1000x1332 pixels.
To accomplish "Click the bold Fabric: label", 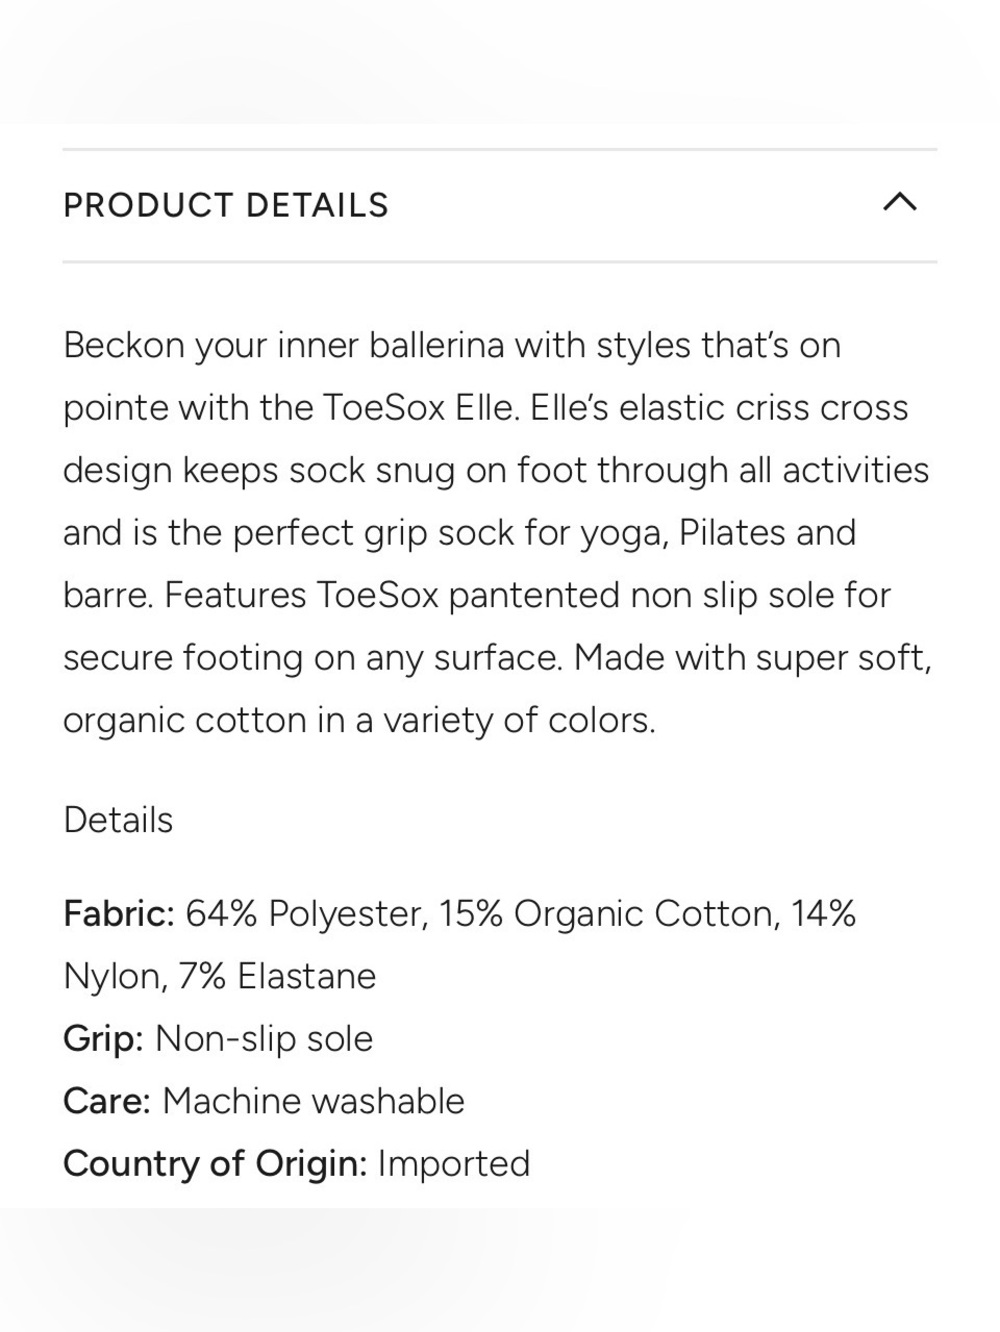I will point(119,913).
